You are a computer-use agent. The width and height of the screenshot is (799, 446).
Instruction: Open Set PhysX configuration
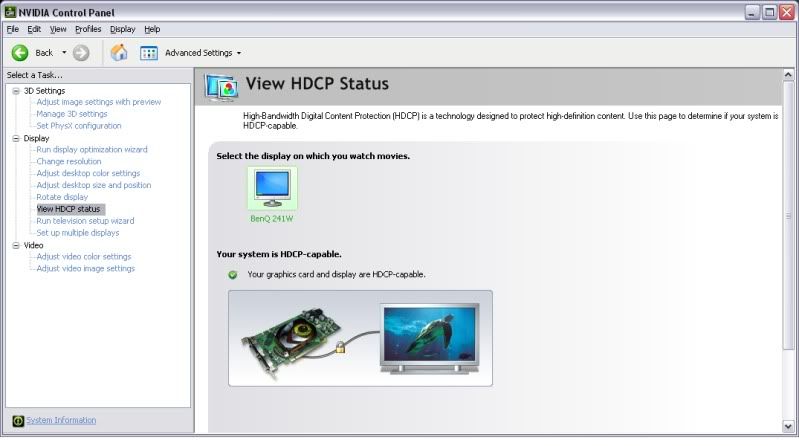click(79, 125)
